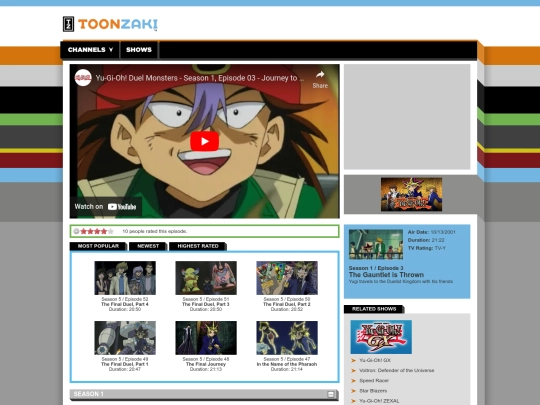Switch to the Newest tab
540x405 pixels.
(x=148, y=246)
